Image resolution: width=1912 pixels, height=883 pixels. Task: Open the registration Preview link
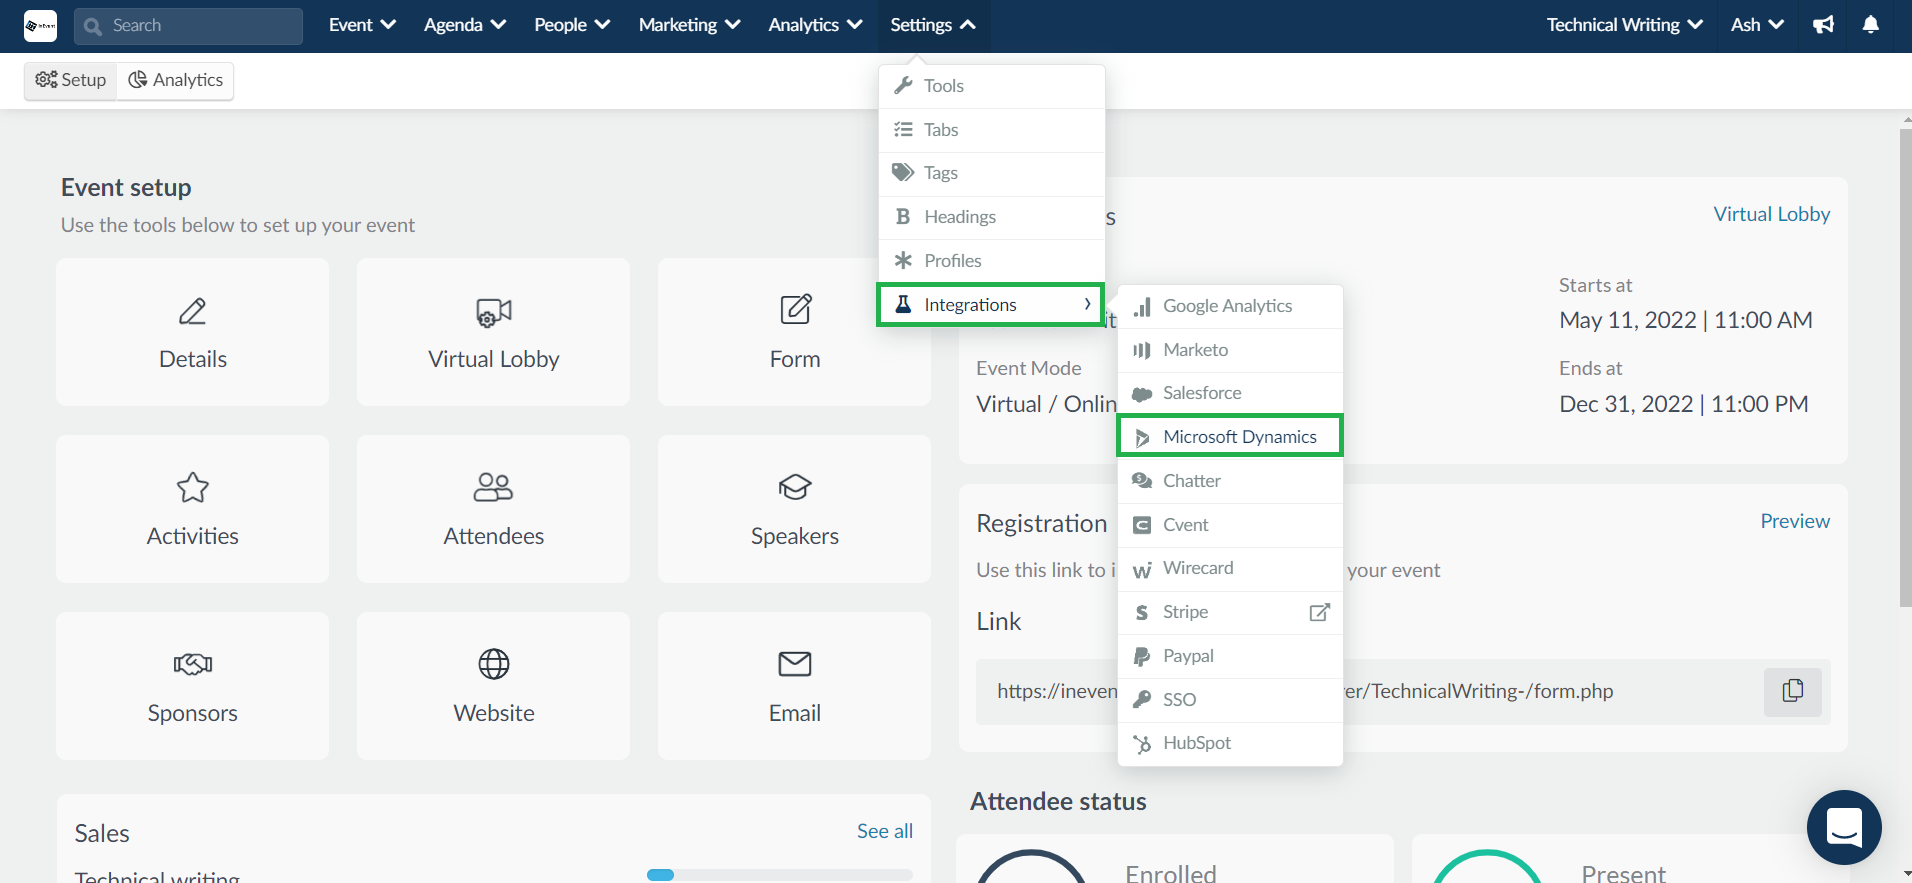tap(1795, 521)
